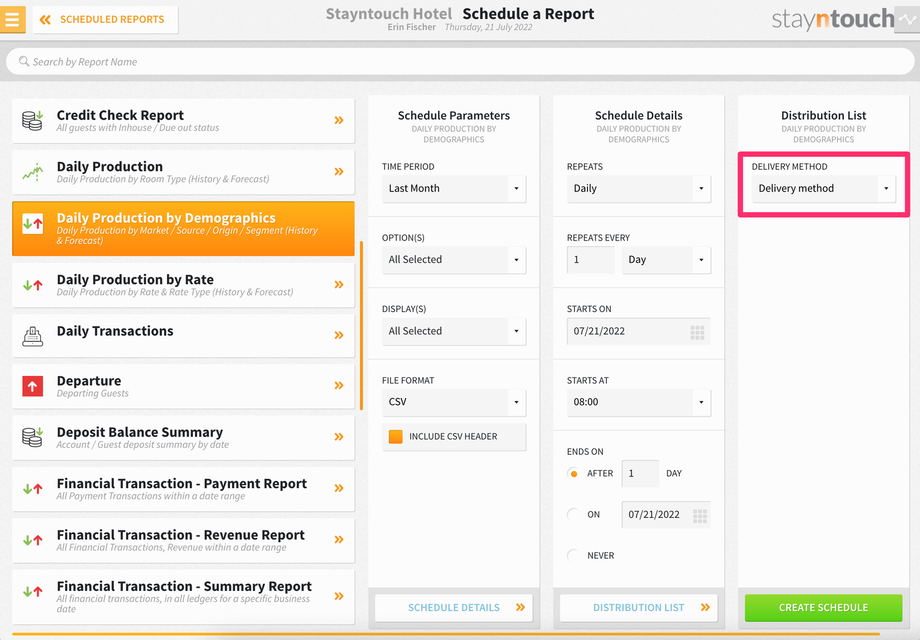Screen dimensions: 920x640
Task: Open the Starts On calendar icon
Action: pos(697,333)
